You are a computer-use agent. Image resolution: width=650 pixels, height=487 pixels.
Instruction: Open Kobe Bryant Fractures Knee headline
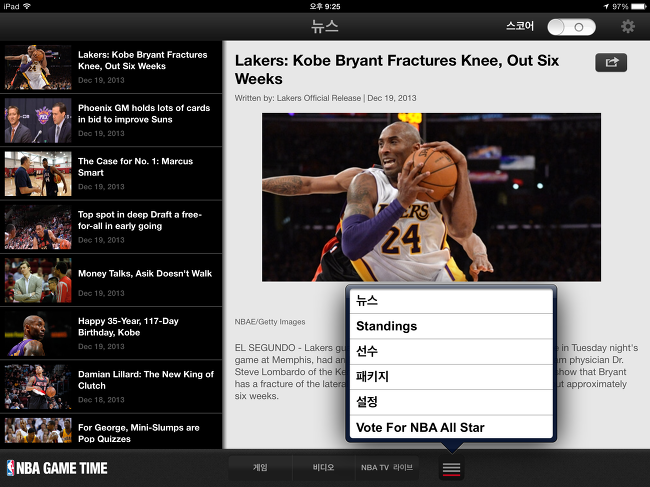tap(111, 67)
